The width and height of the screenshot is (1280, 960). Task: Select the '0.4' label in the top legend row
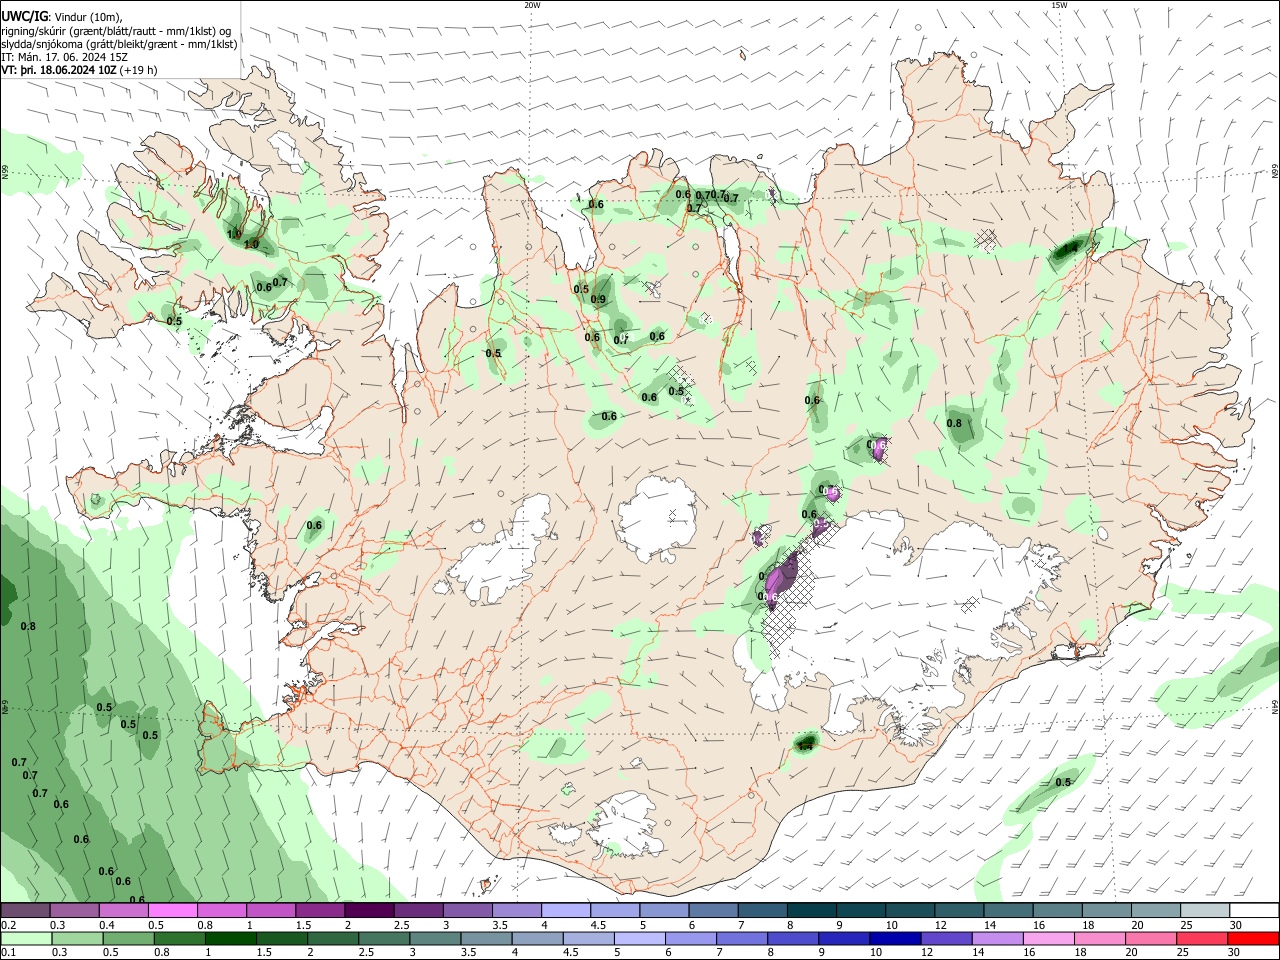(x=107, y=925)
